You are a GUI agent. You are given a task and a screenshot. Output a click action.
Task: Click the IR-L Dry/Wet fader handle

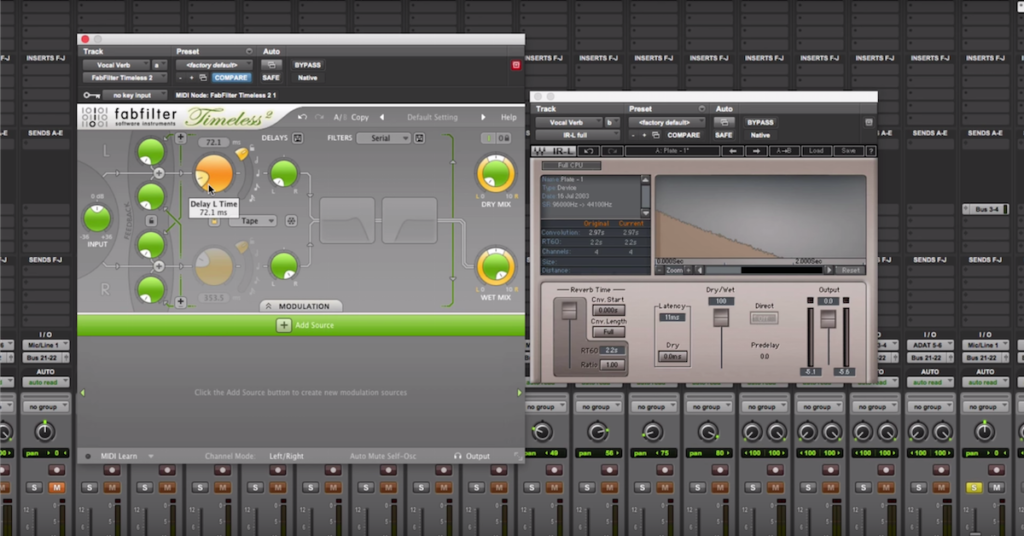(x=719, y=318)
